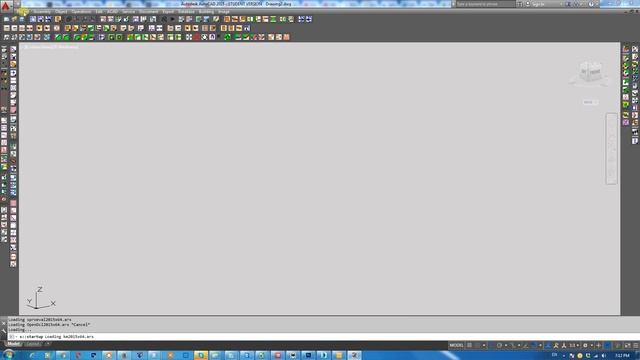Toggle the drawing grid display
Image resolution: width=640 pixels, height=360 pixels.
[469, 345]
